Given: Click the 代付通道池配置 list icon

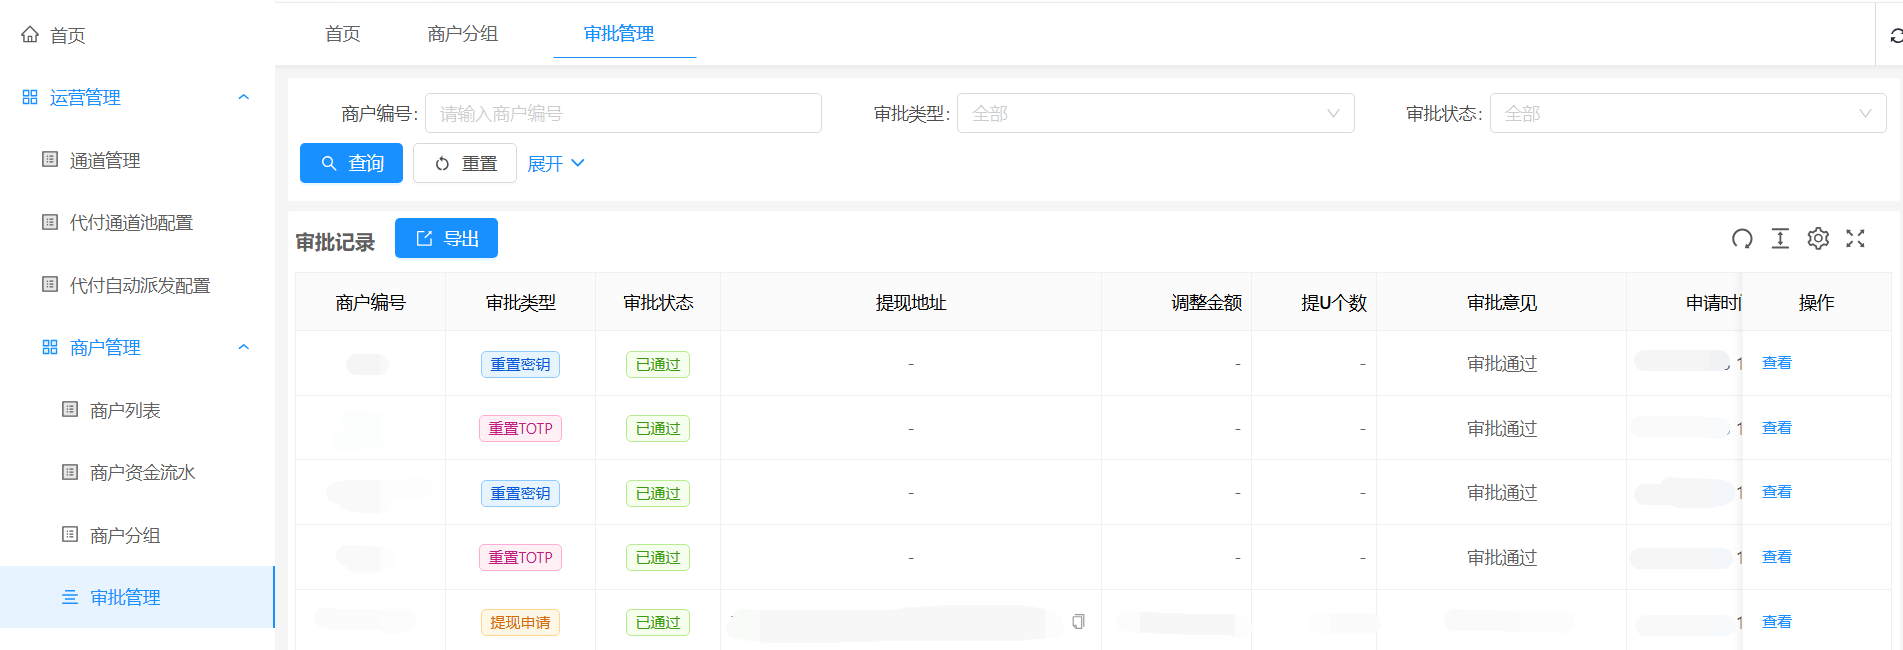Looking at the screenshot, I should click(x=50, y=222).
